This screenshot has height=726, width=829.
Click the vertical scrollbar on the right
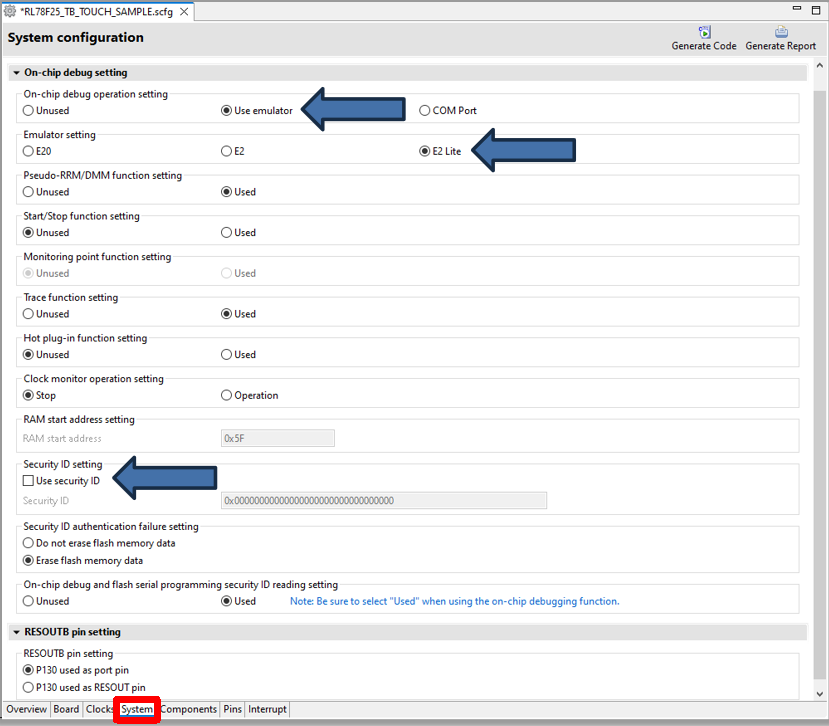pos(821,380)
